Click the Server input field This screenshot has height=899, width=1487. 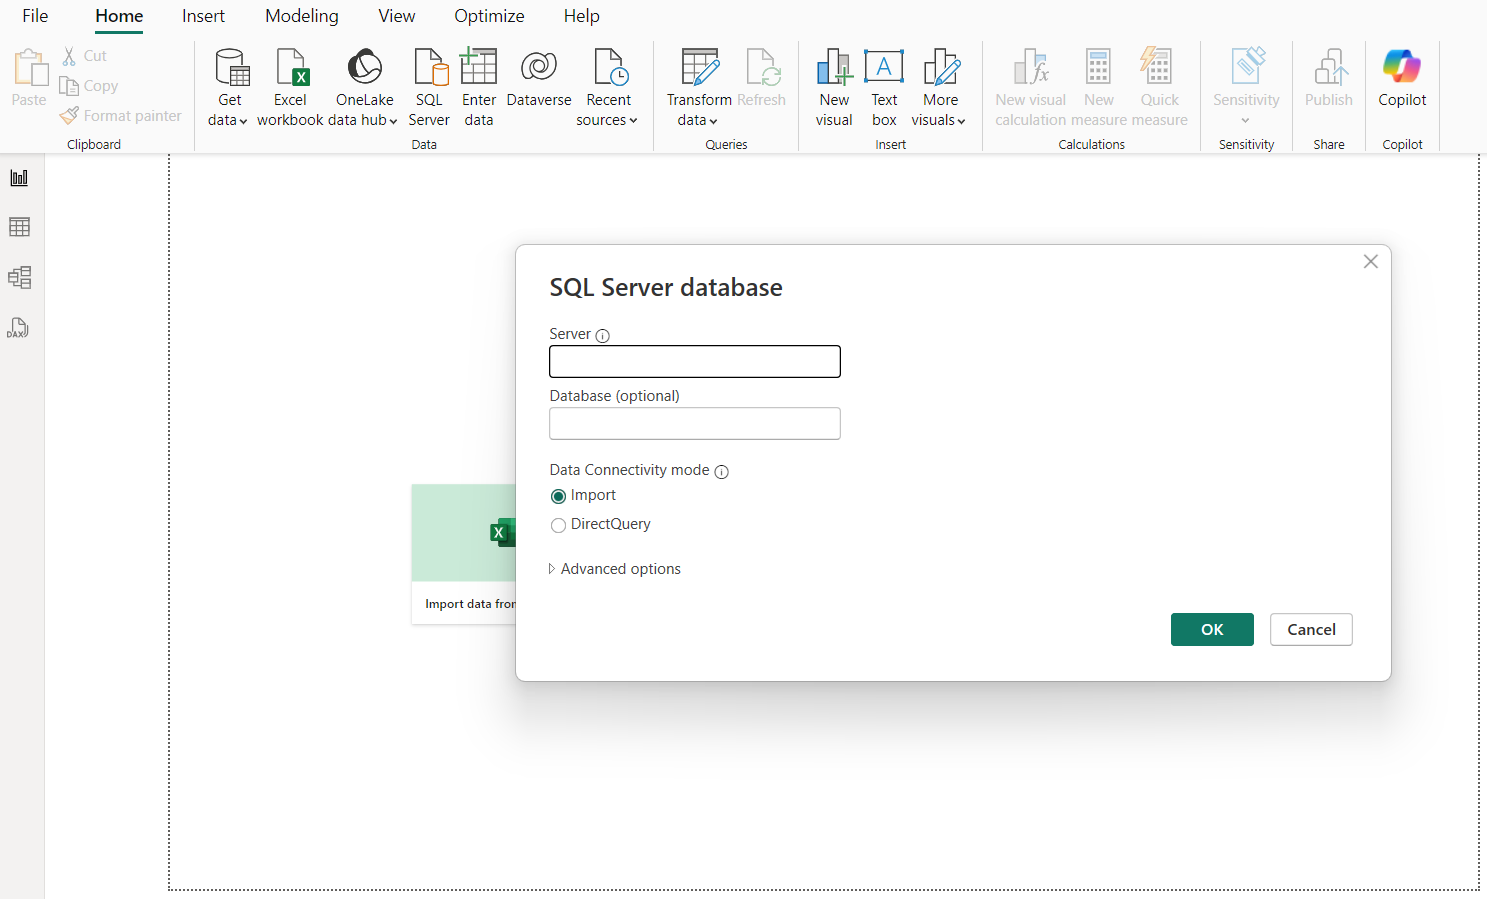pos(694,361)
